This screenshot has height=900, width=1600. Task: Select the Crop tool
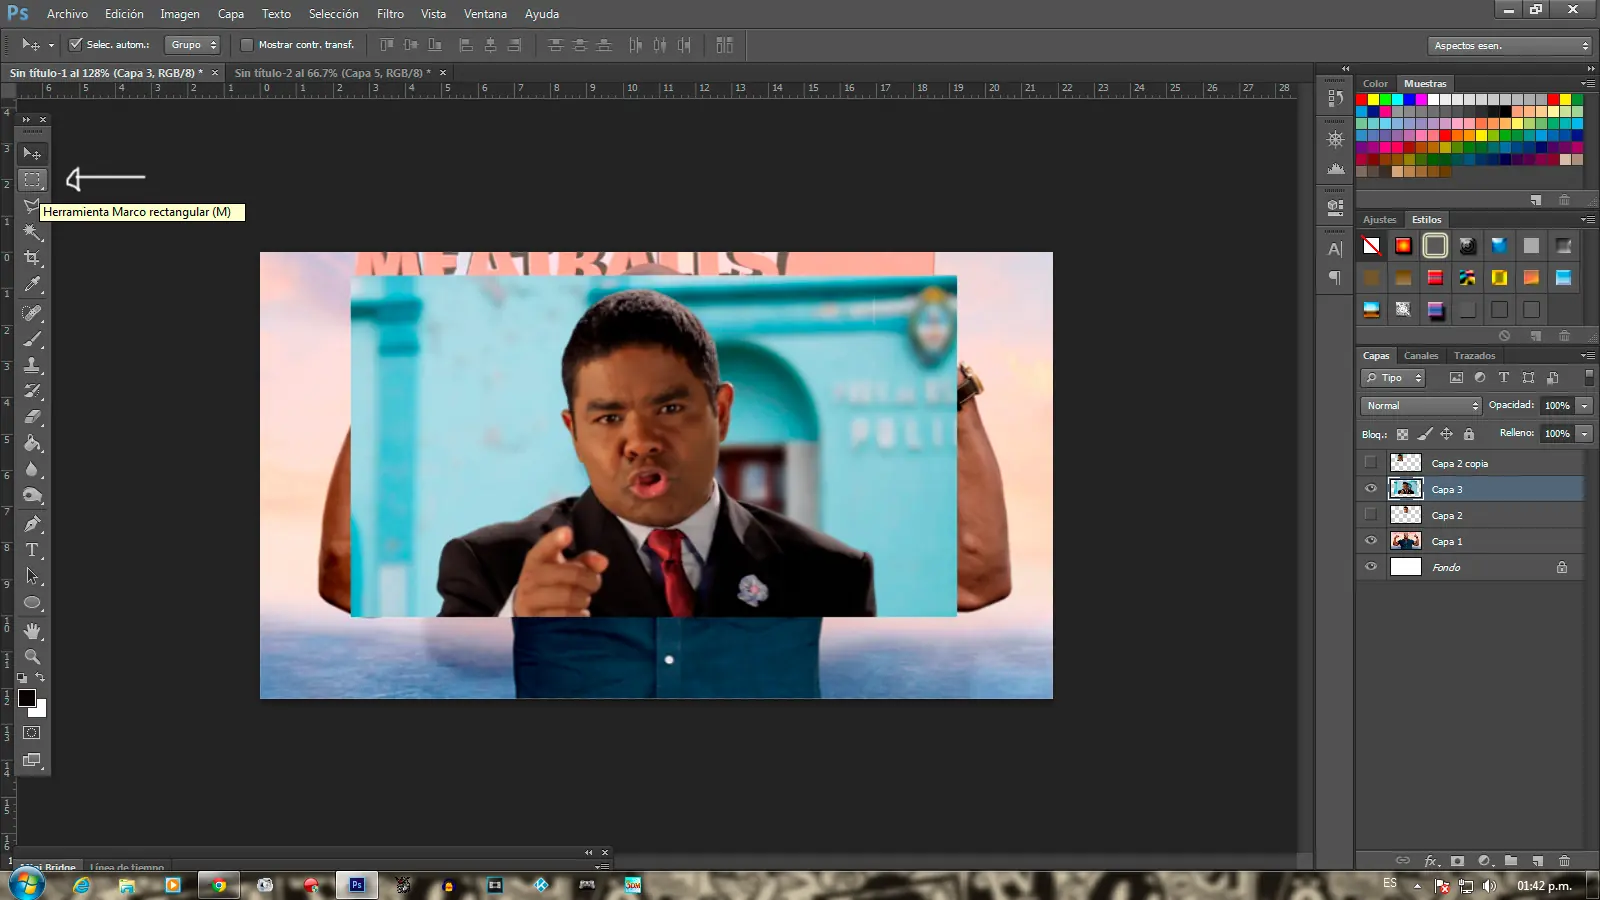click(x=32, y=258)
